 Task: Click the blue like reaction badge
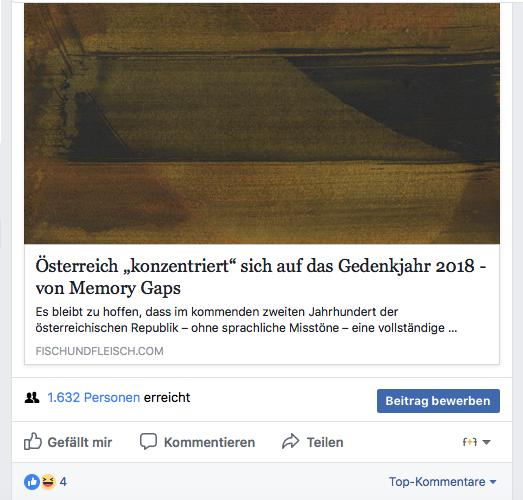pyautogui.click(x=32, y=482)
